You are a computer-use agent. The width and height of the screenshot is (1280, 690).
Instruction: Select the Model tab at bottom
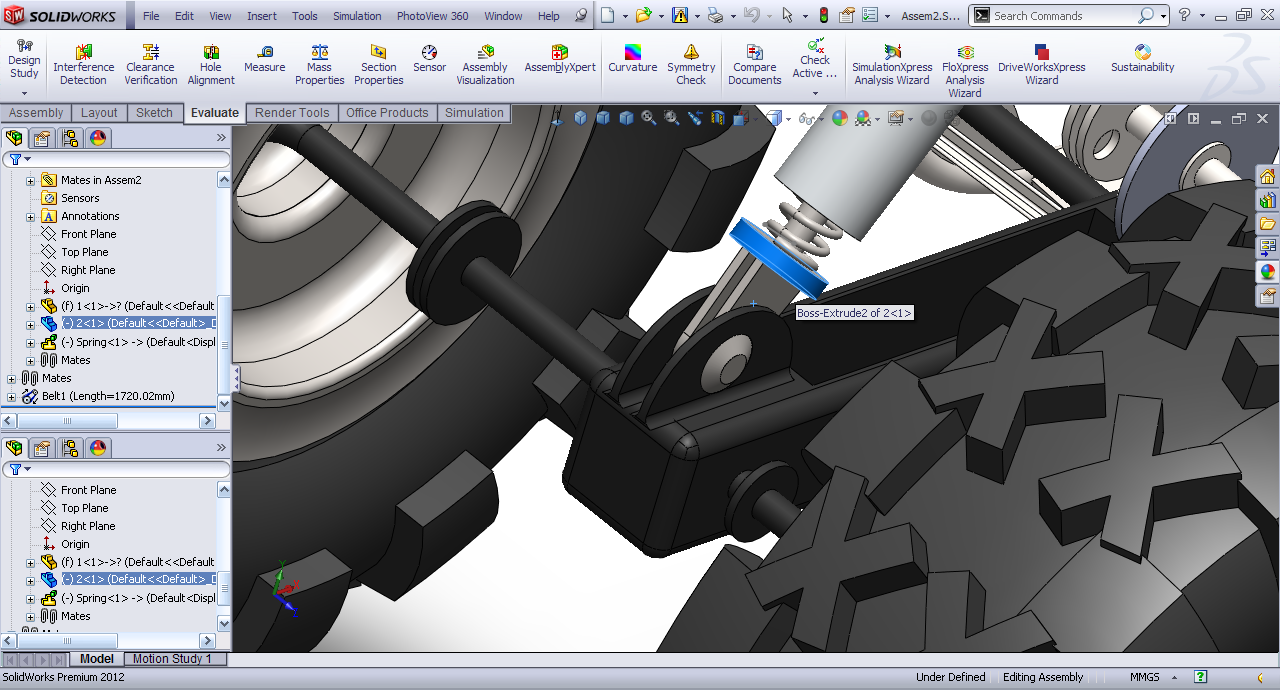pos(97,659)
